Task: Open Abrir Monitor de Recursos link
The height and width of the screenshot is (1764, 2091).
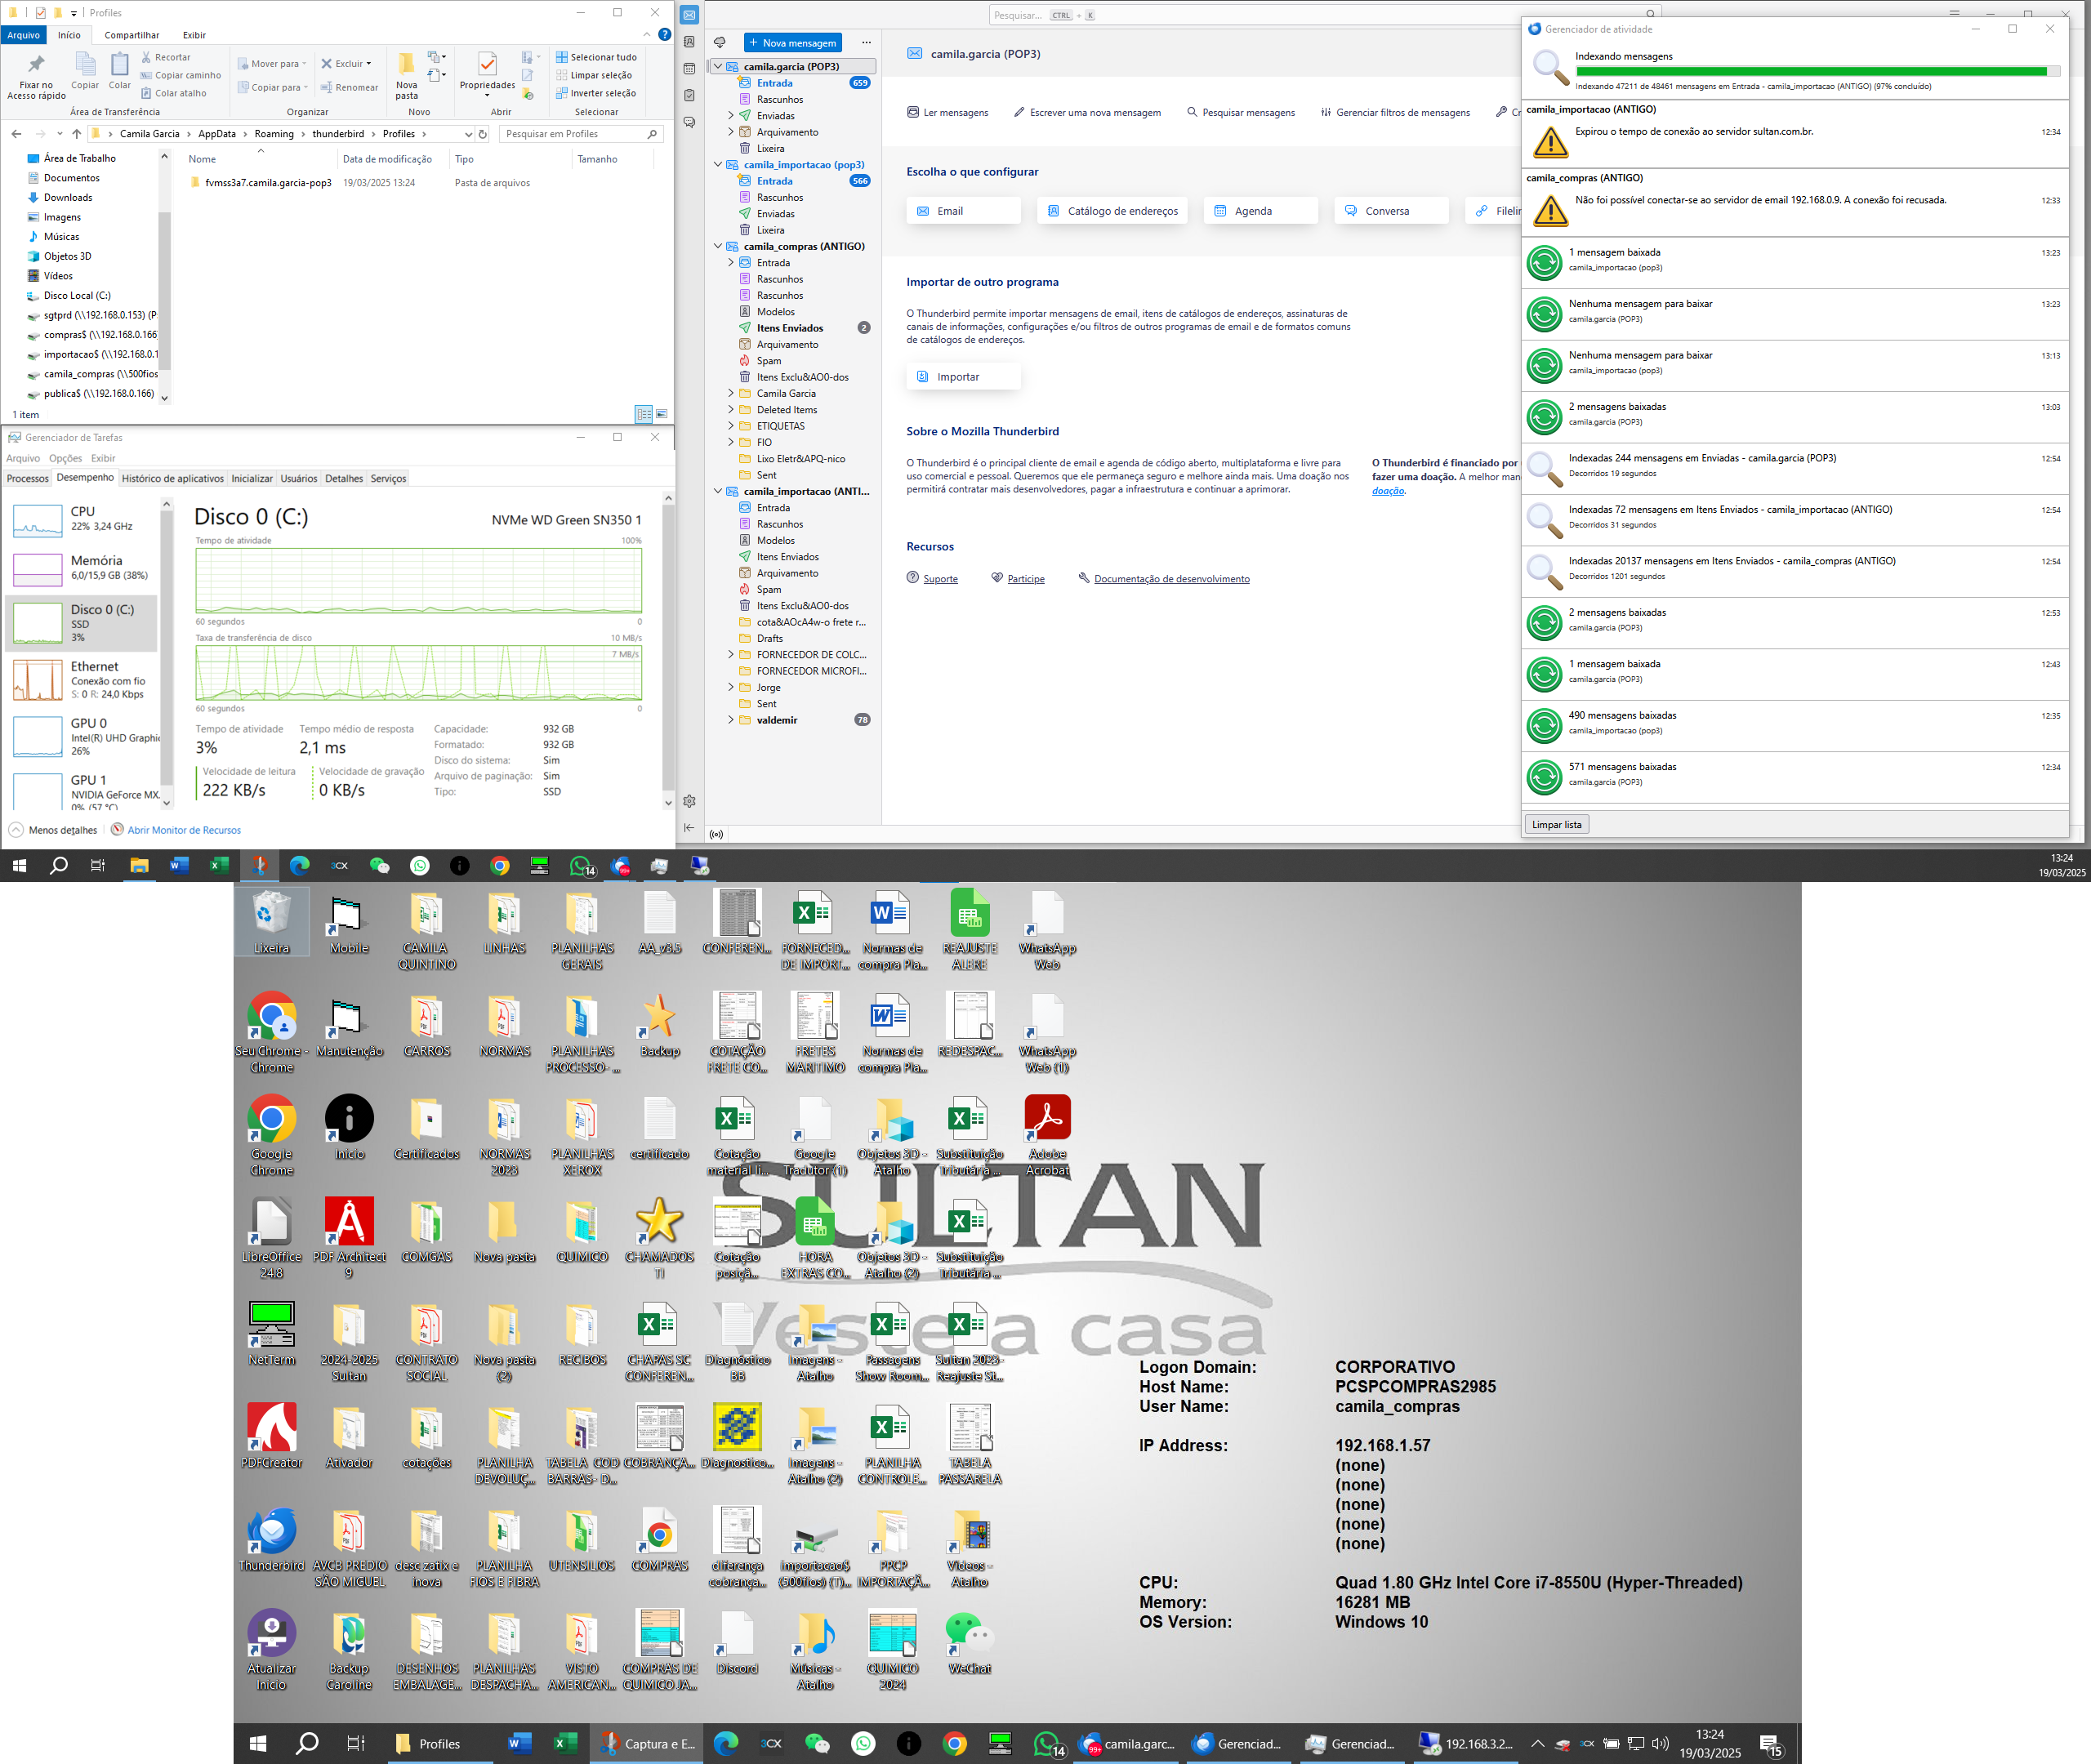Action: (183, 830)
